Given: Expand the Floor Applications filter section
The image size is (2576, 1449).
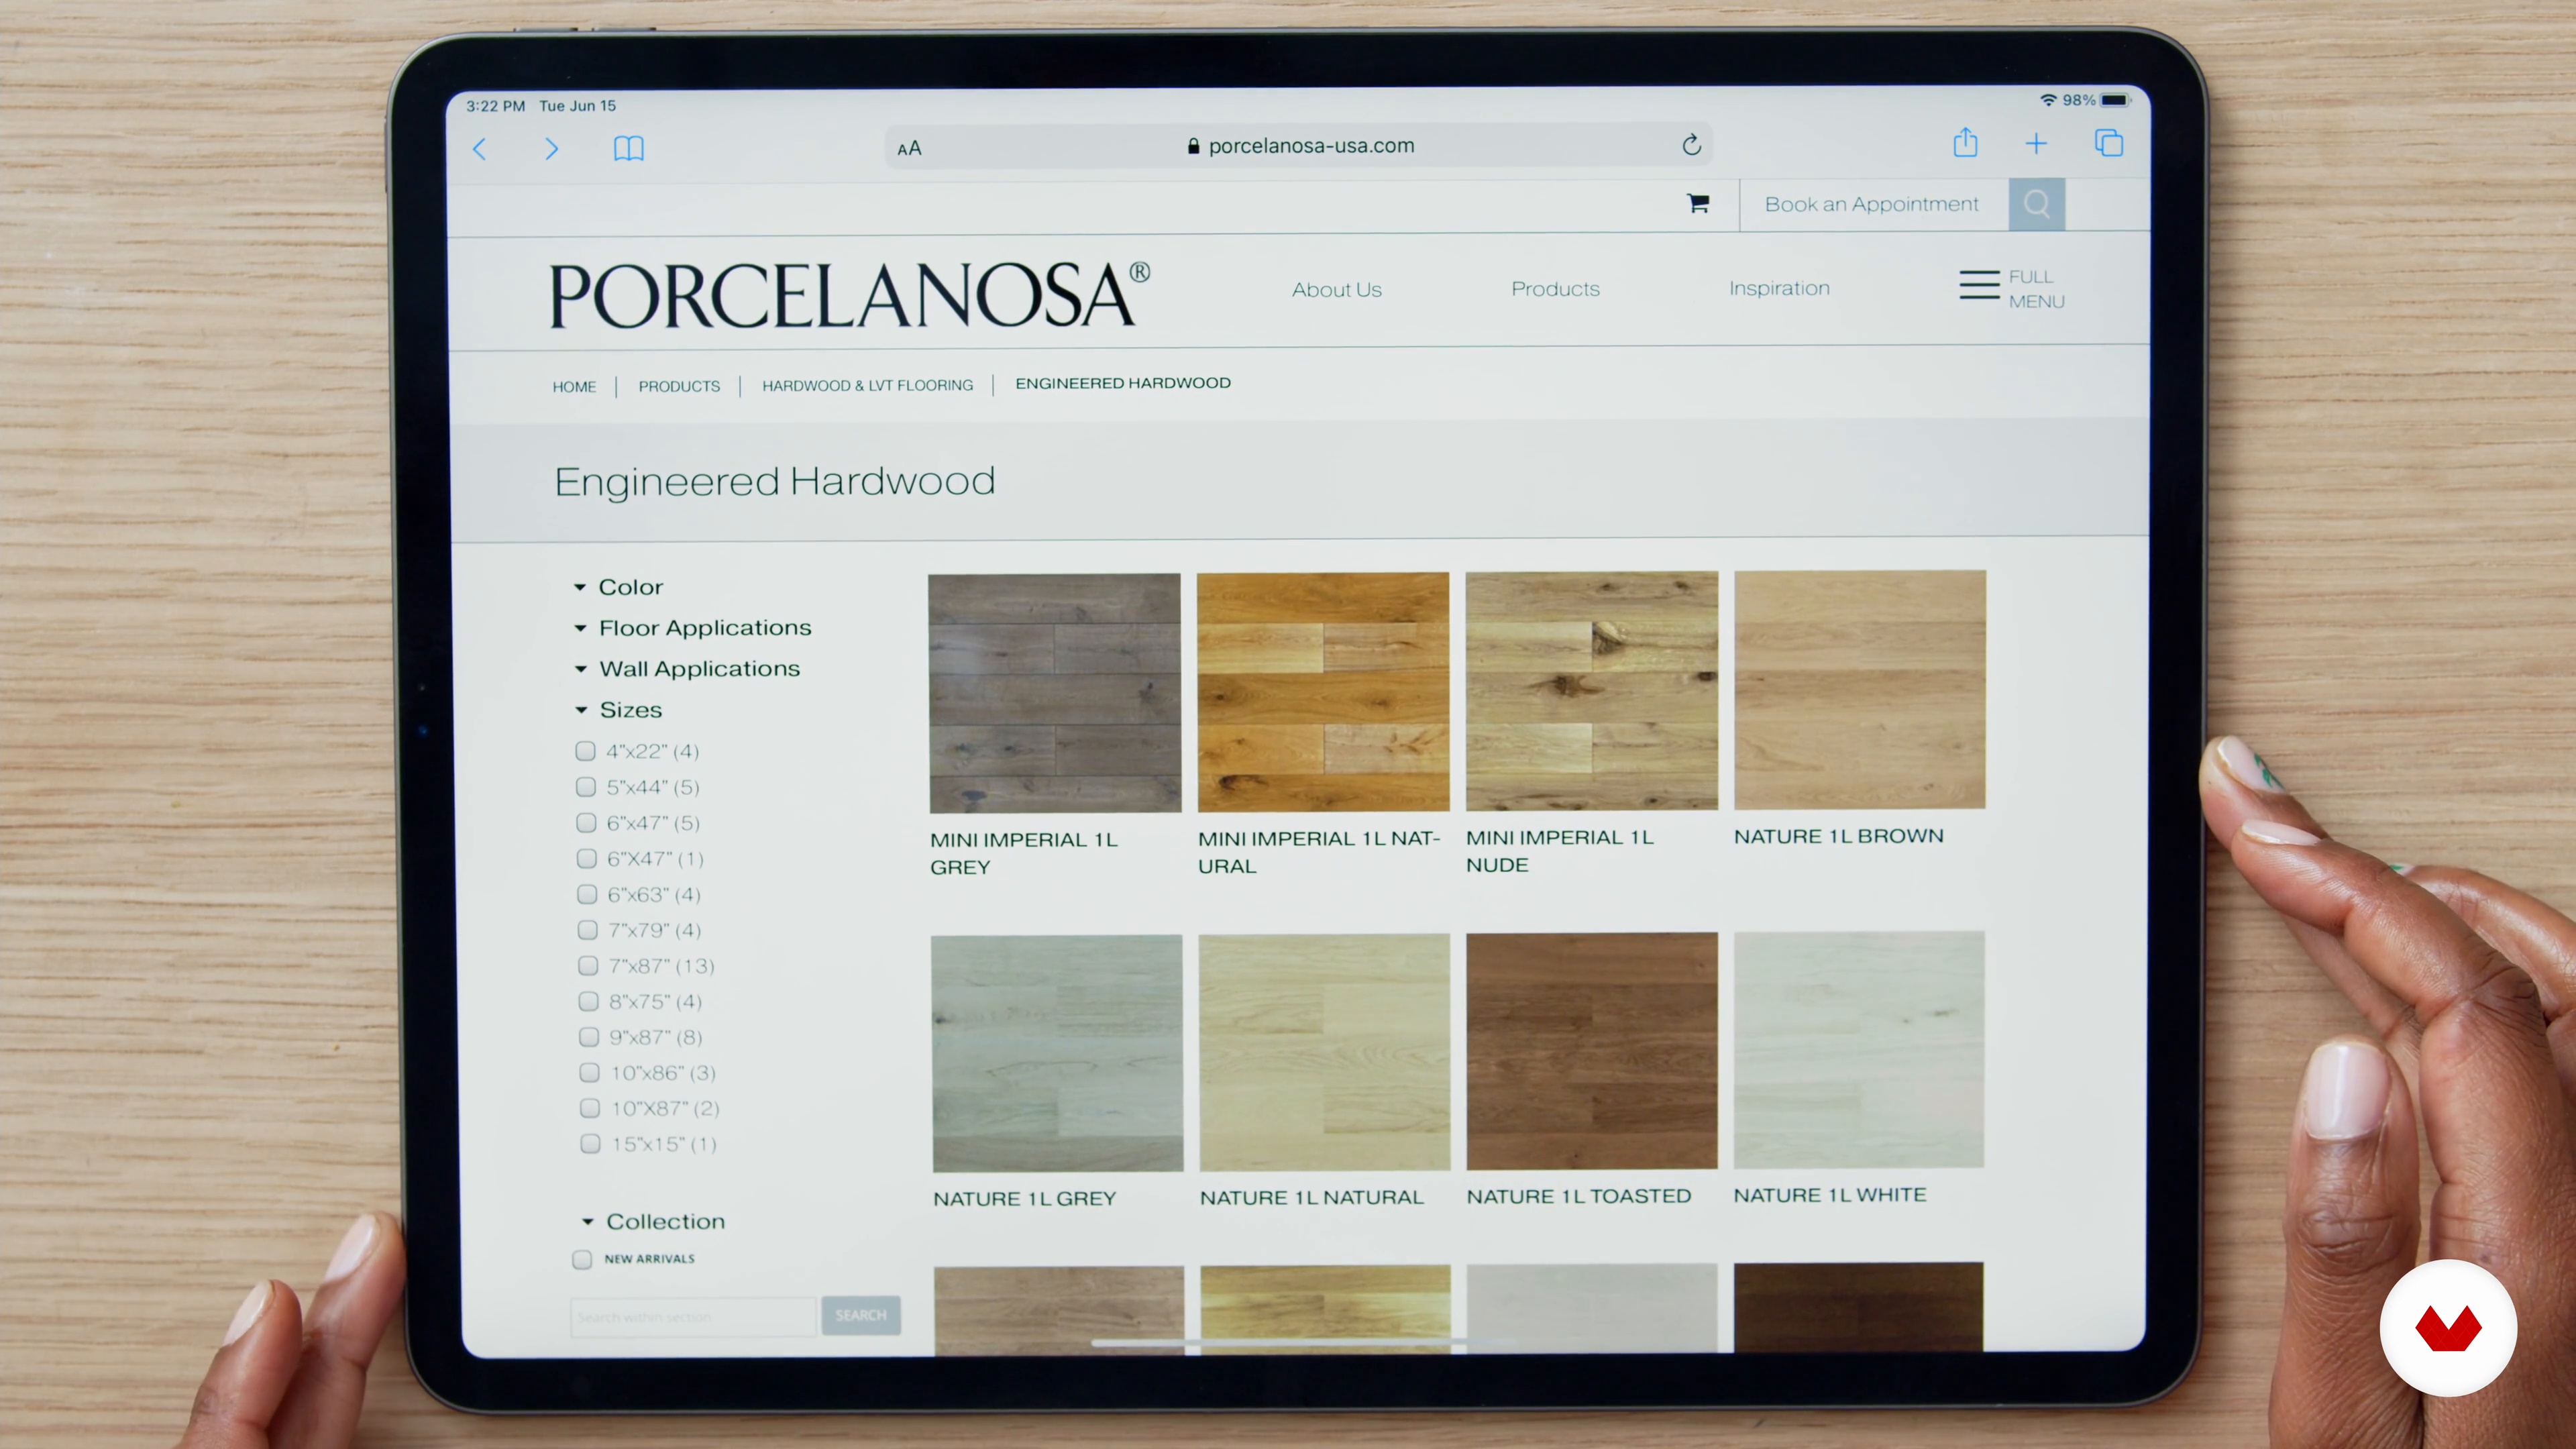Looking at the screenshot, I should click(x=692, y=628).
